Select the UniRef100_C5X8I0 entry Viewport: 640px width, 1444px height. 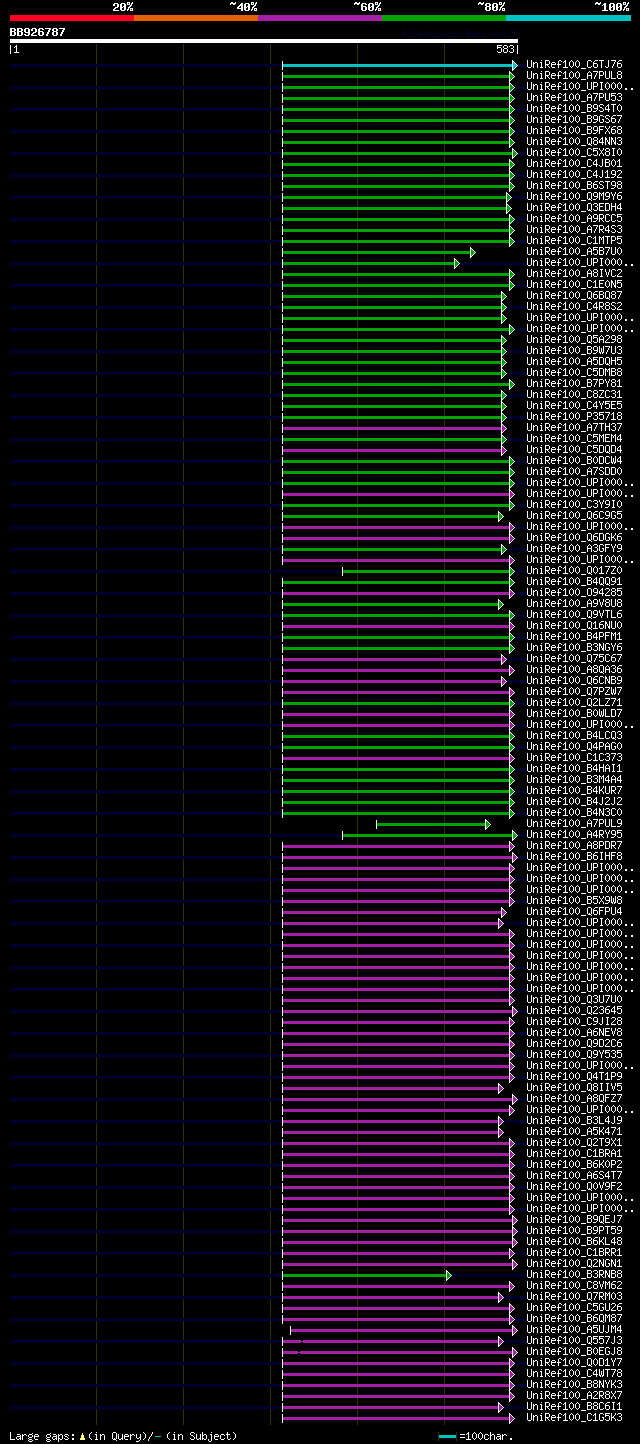[x=574, y=152]
